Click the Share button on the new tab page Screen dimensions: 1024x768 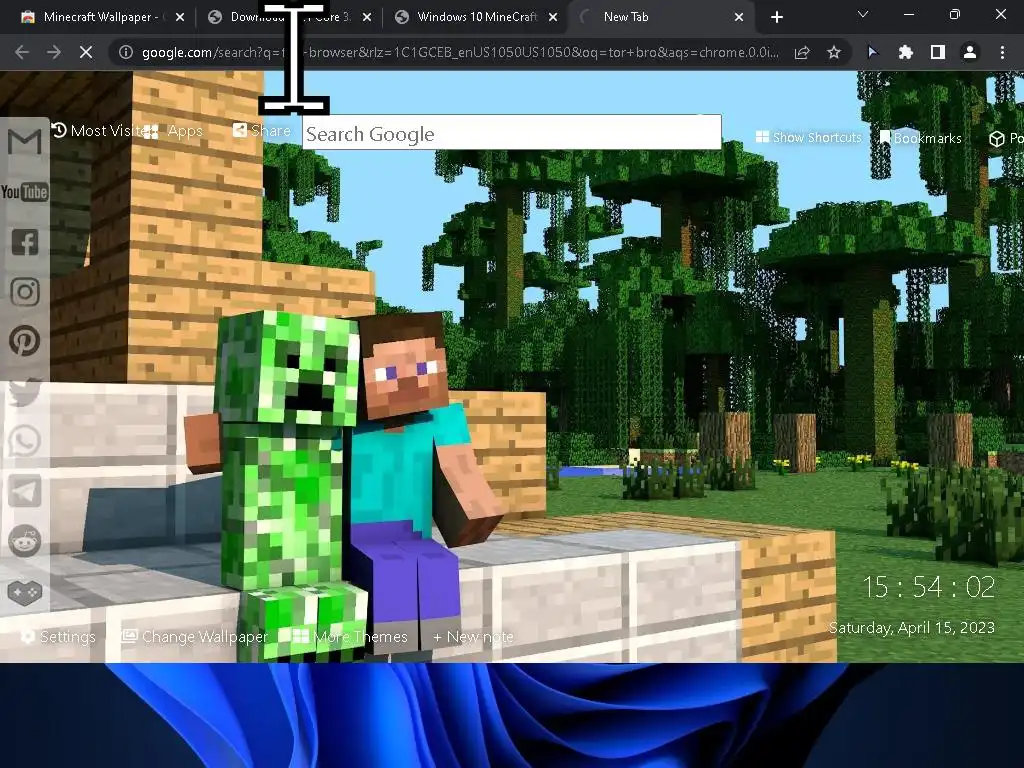click(x=262, y=131)
